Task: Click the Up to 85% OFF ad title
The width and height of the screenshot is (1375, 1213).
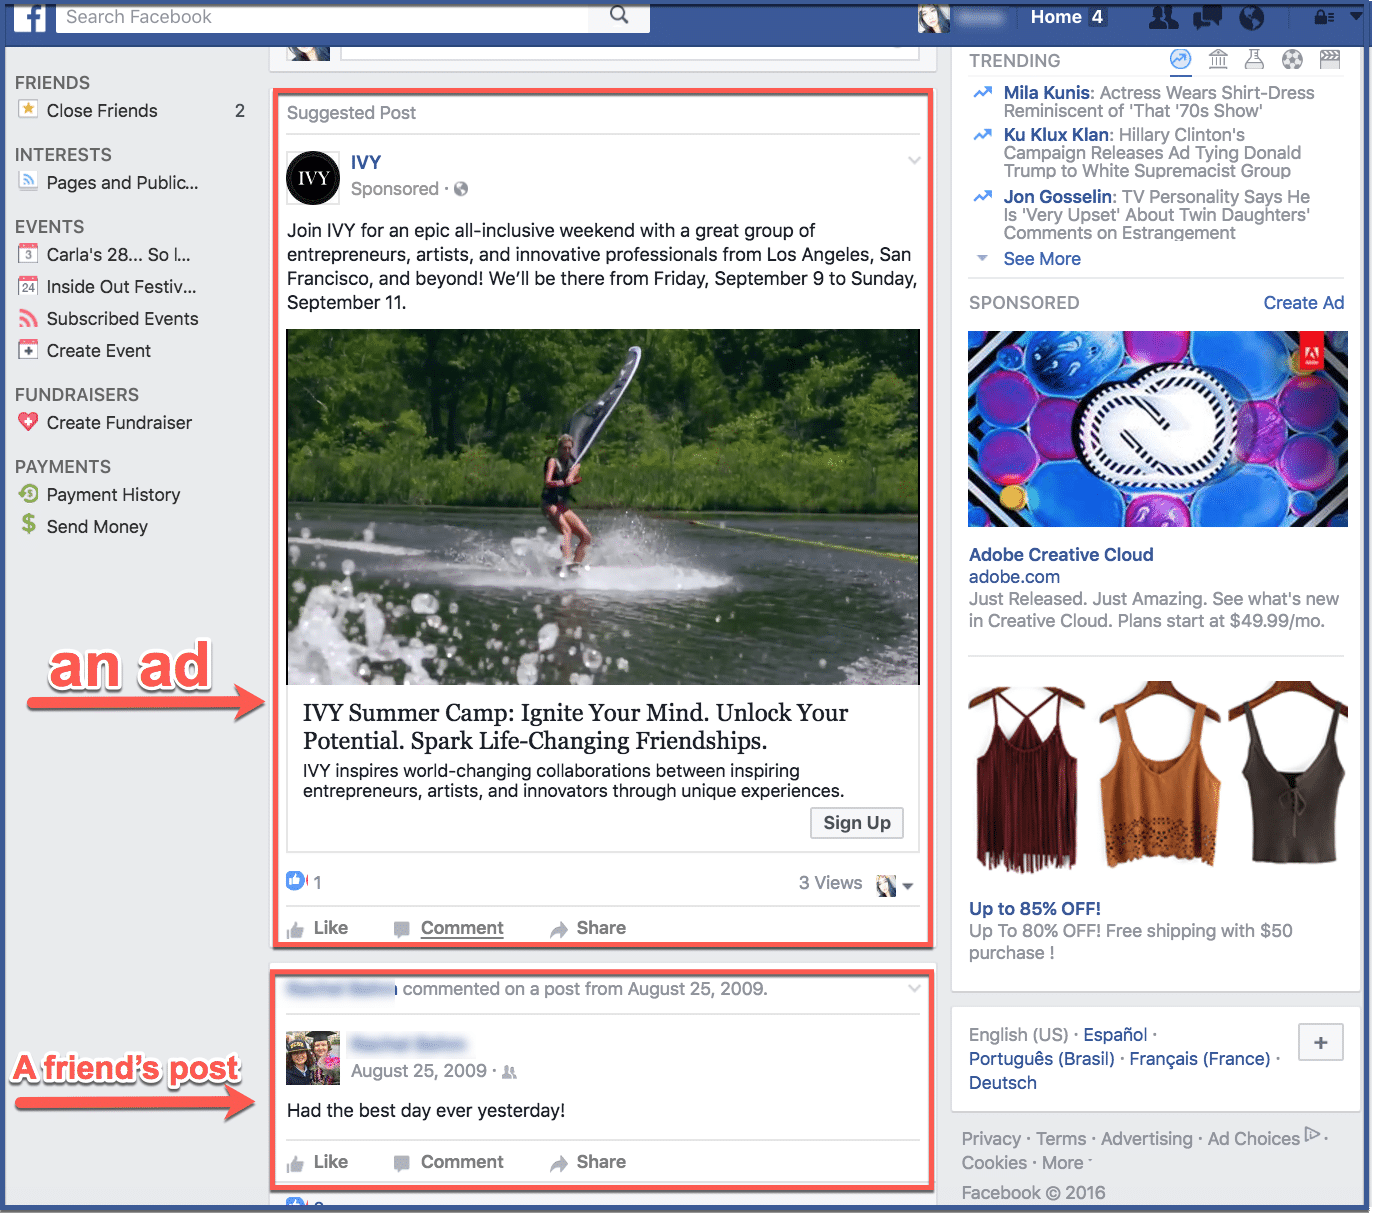Action: (x=1035, y=909)
